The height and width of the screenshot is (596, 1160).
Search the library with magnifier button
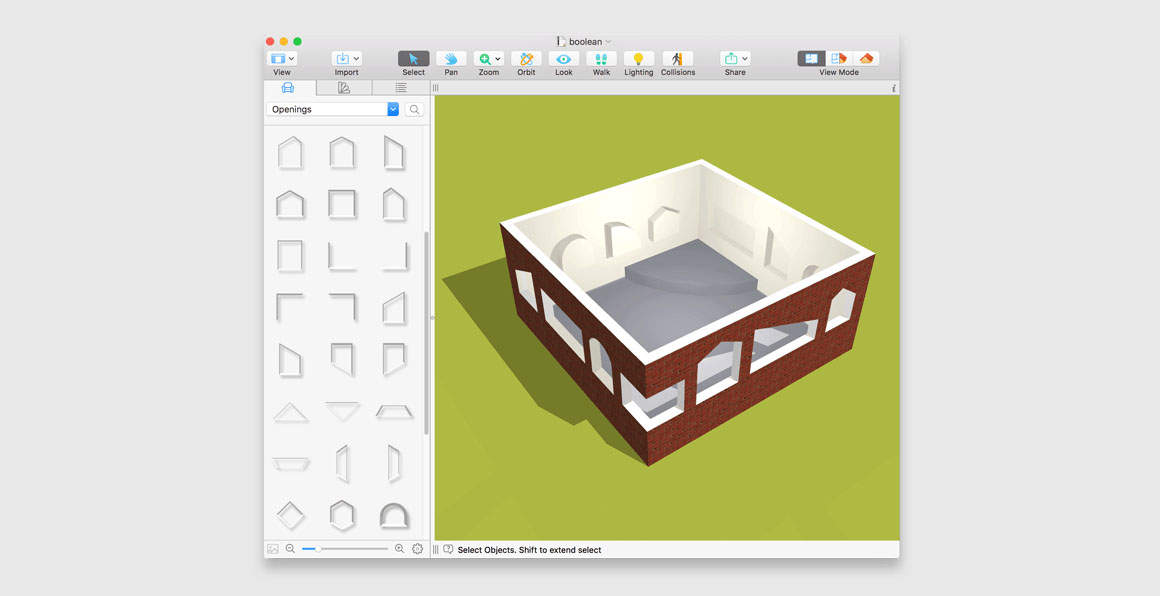415,109
